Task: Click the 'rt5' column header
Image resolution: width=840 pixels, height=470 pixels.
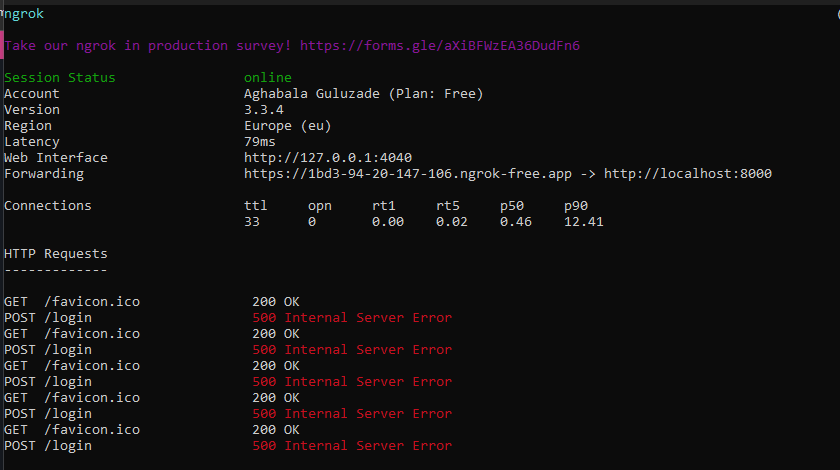Action: coord(448,206)
